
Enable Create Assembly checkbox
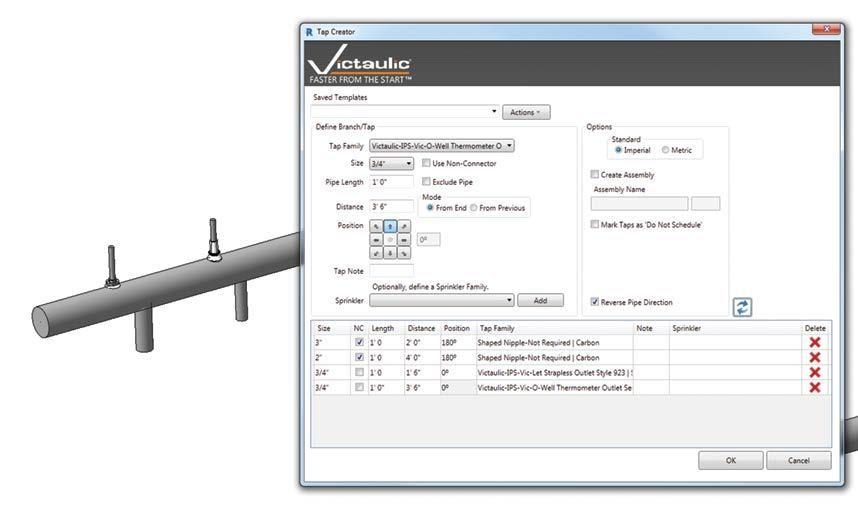click(x=594, y=174)
